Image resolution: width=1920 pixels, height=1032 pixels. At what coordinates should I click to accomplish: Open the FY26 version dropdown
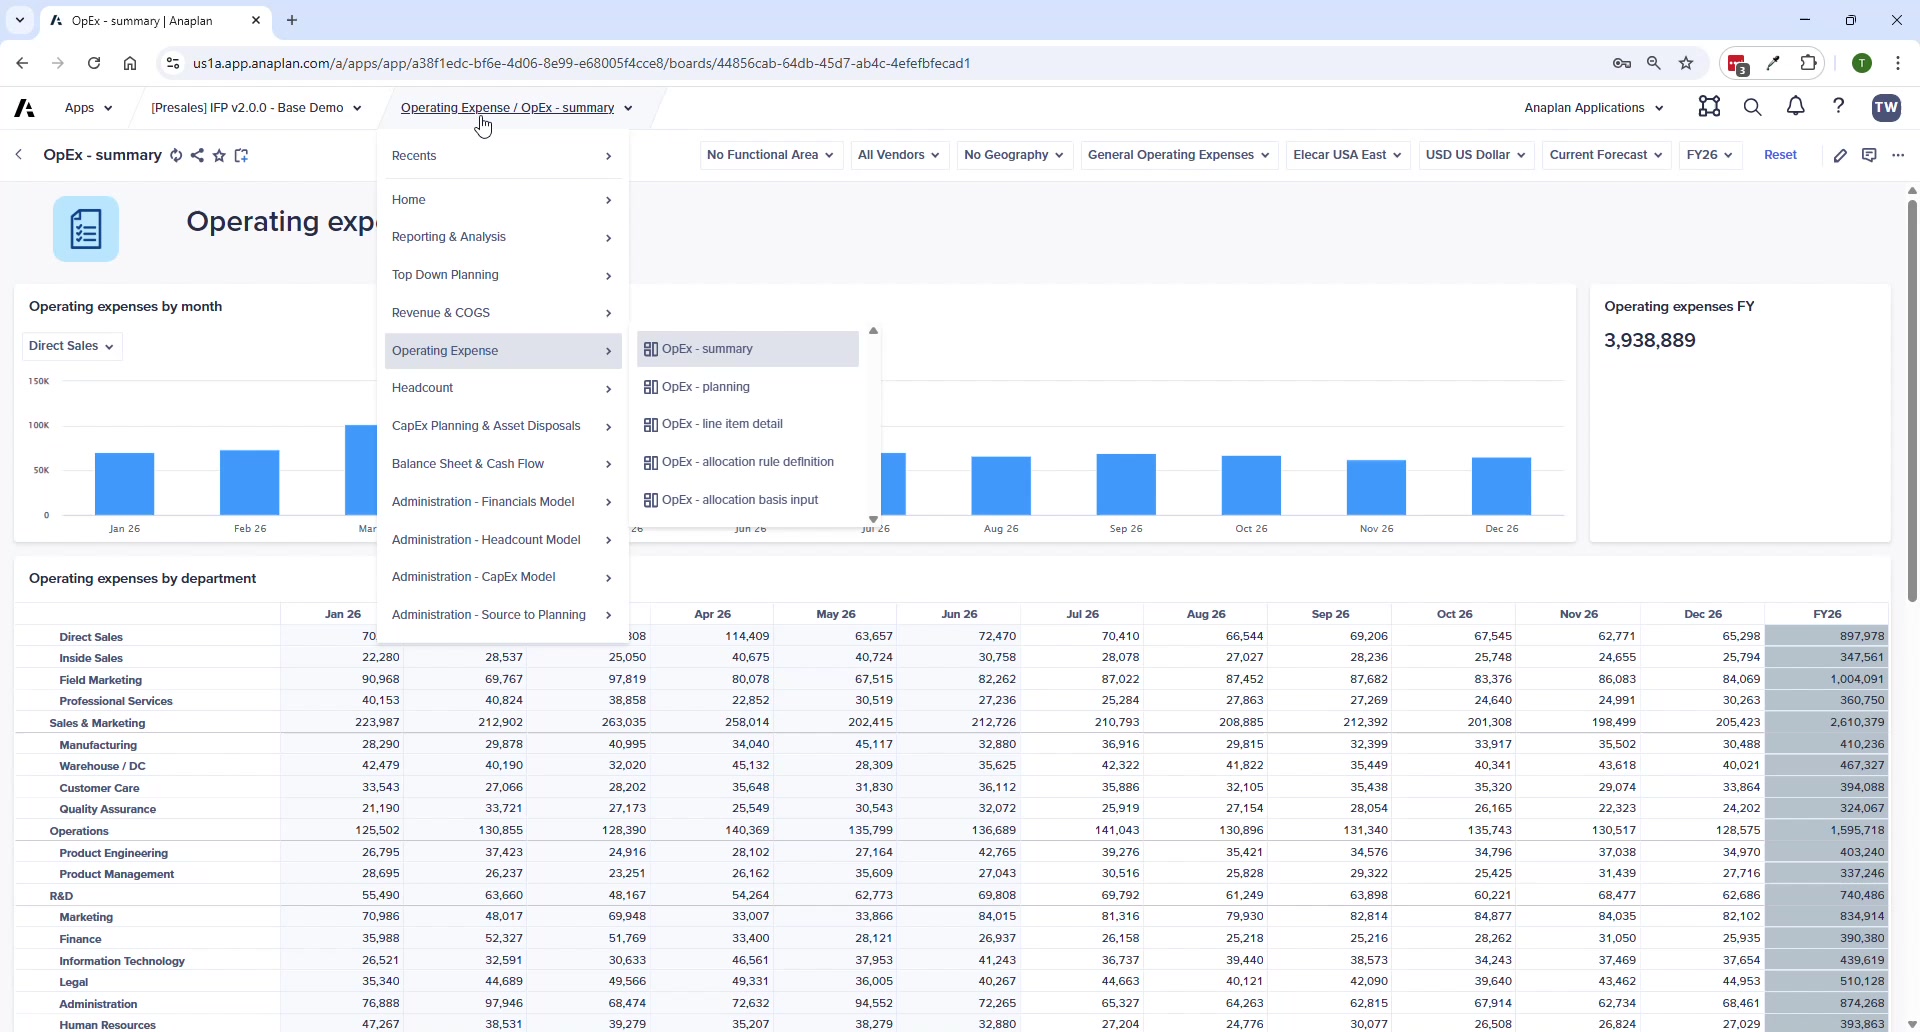(1709, 155)
